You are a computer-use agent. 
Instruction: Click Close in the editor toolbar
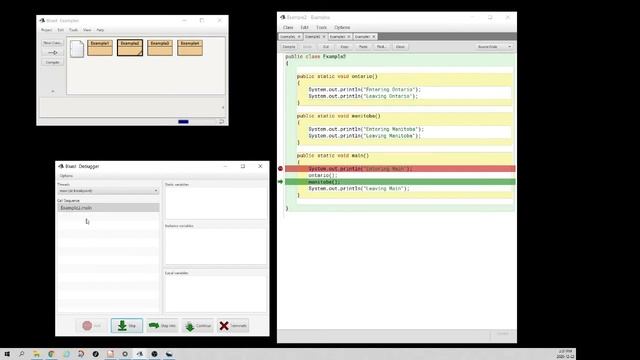(x=400, y=47)
